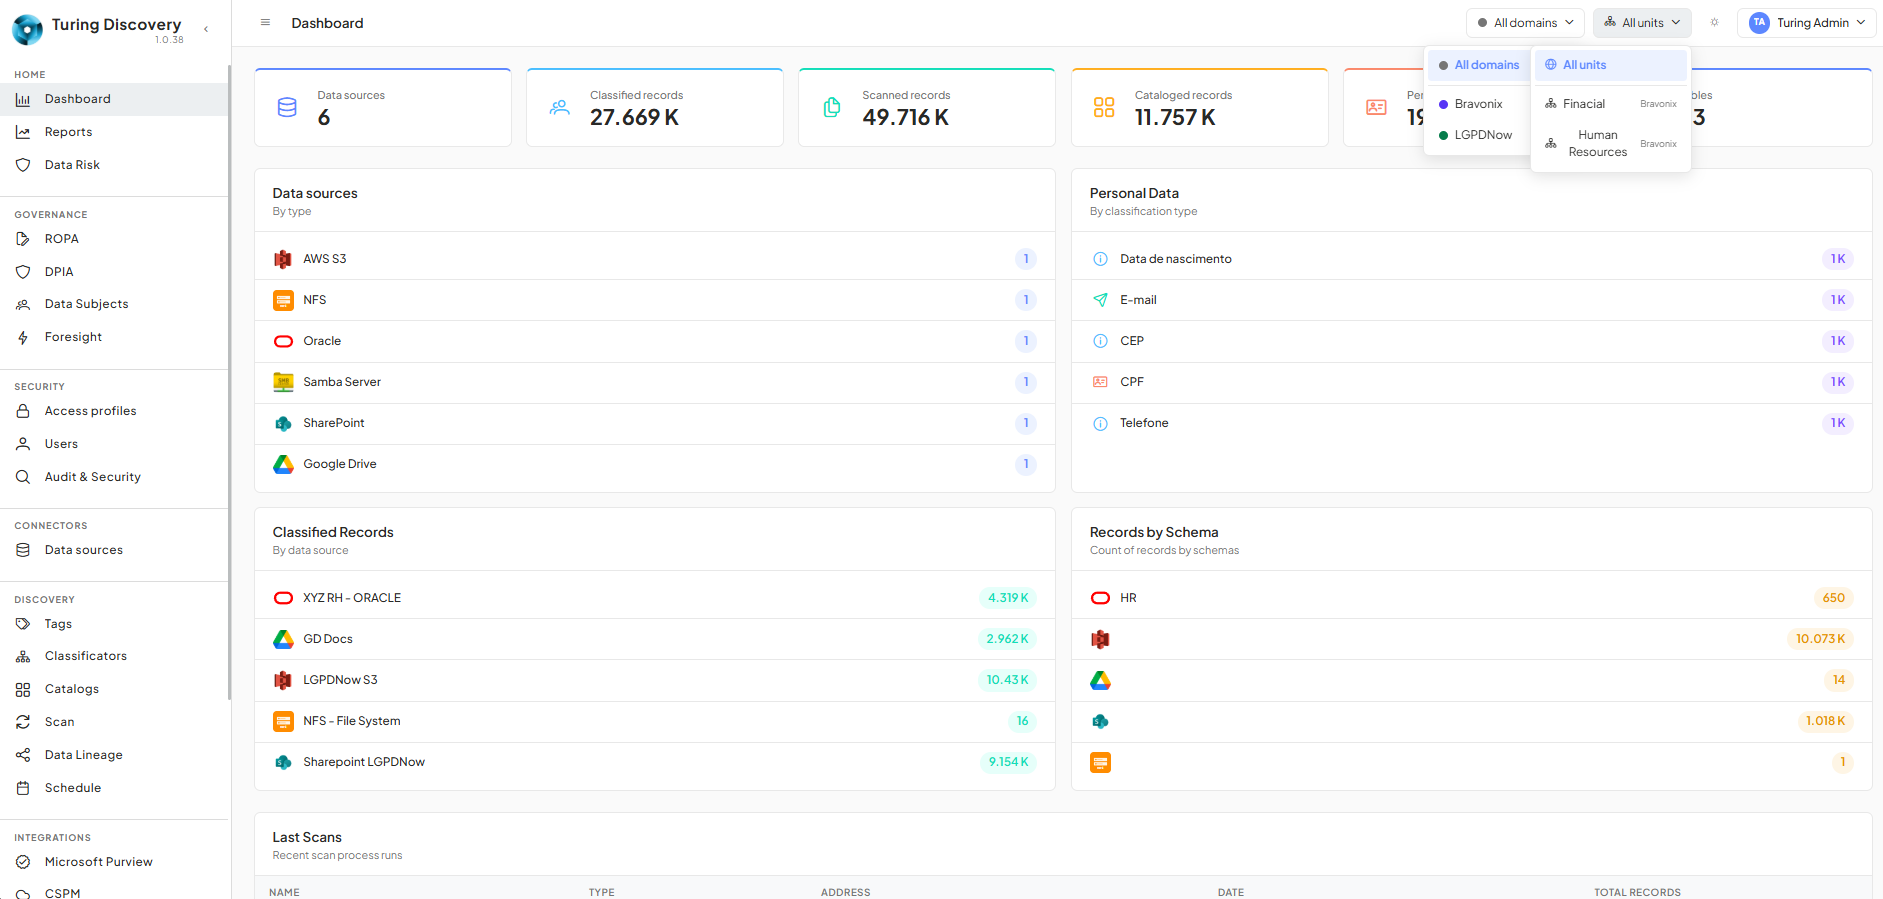Navigate to Data Subjects

115,304
